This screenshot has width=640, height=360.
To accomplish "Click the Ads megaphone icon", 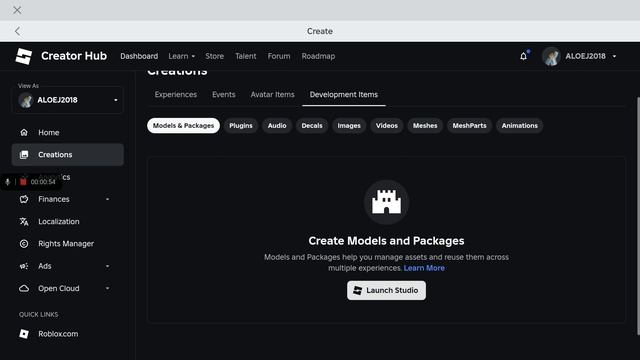I will tap(24, 266).
